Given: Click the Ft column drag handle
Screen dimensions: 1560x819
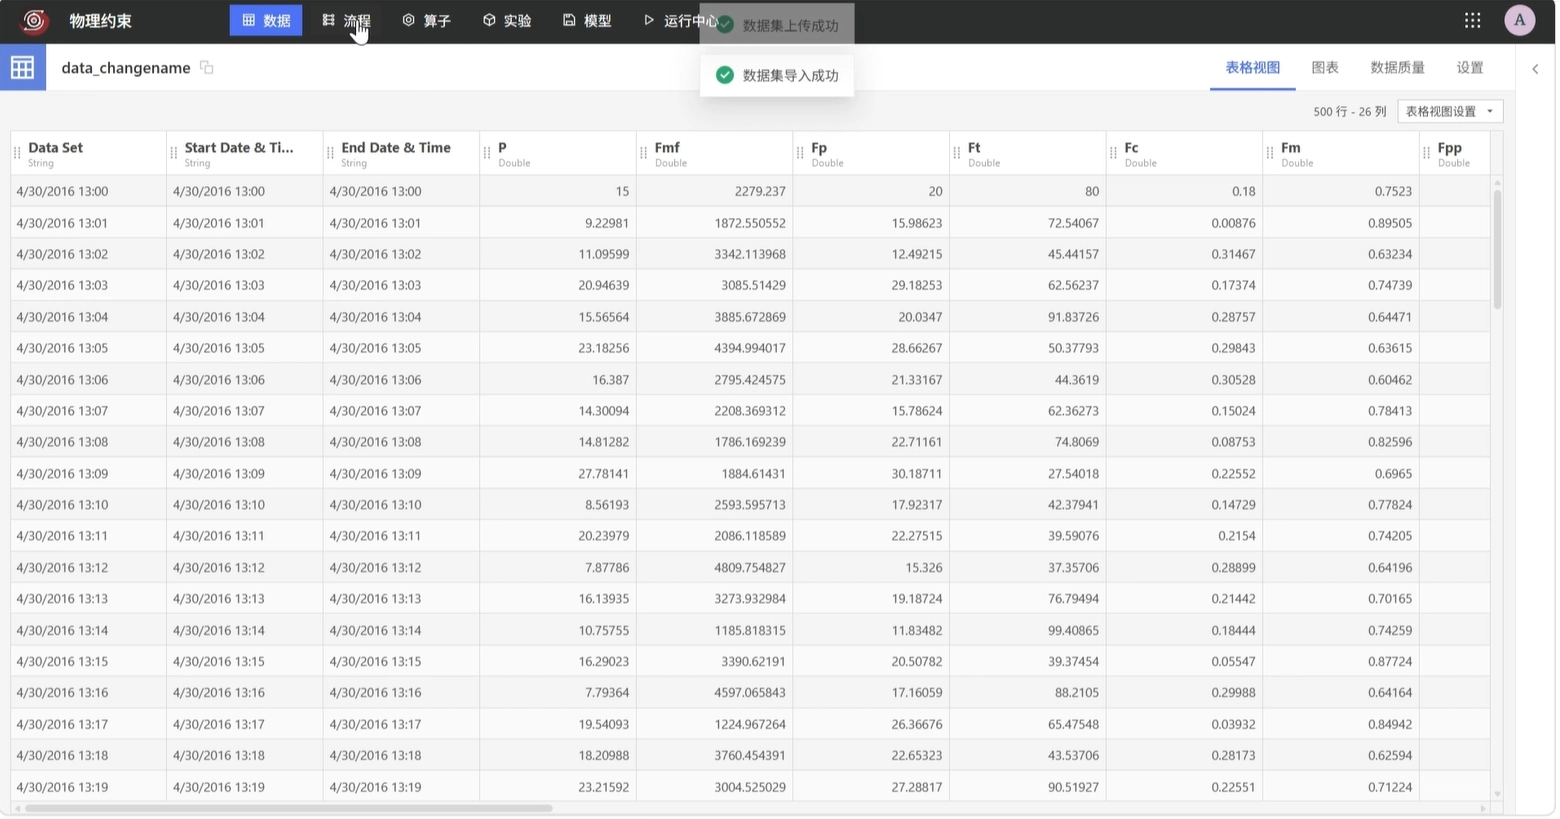Looking at the screenshot, I should [957, 153].
